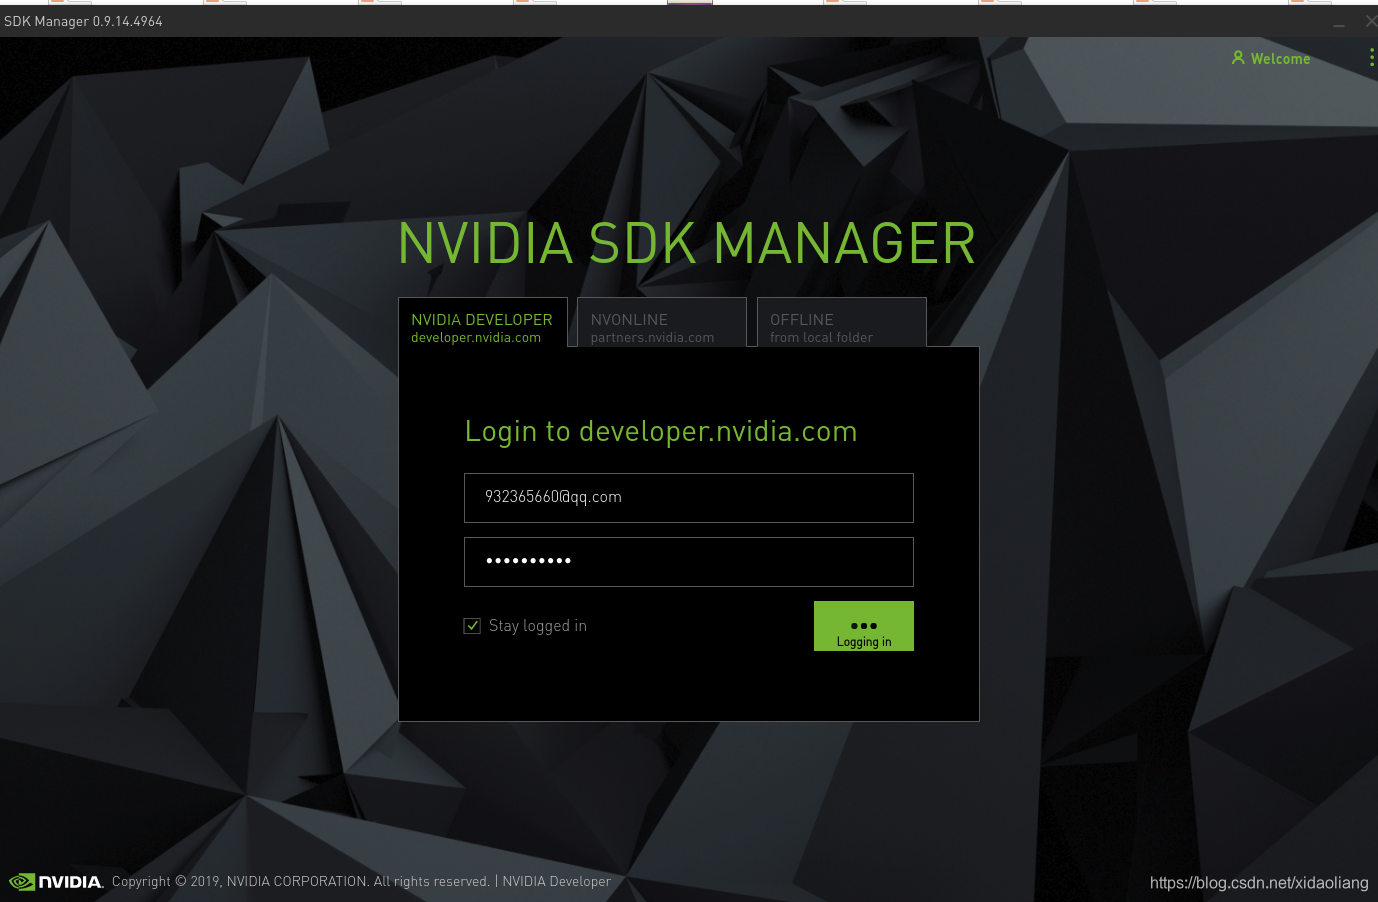Image resolution: width=1378 pixels, height=902 pixels.
Task: Switch to the OFFLINE local folder tab
Action: click(842, 322)
